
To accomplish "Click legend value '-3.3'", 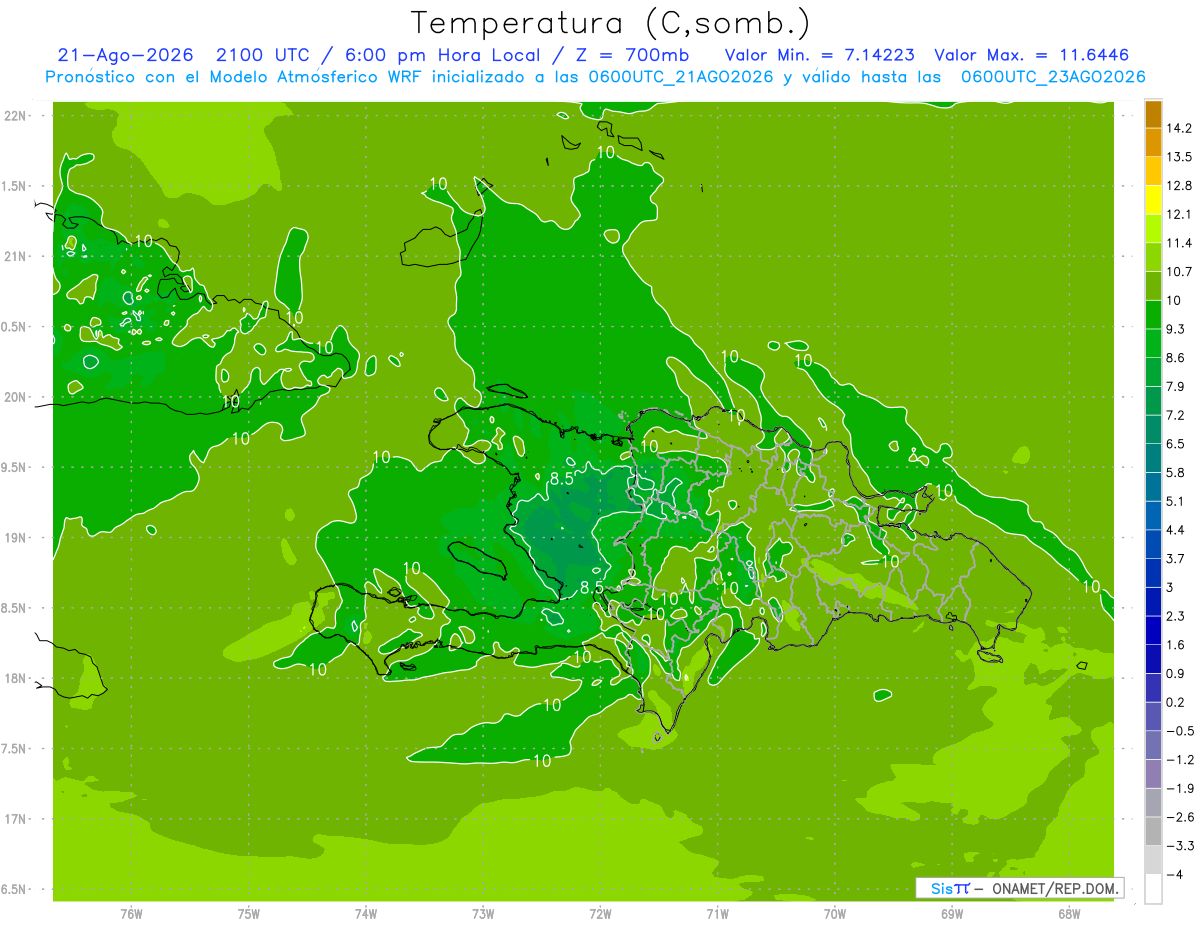I will click(x=1180, y=845).
